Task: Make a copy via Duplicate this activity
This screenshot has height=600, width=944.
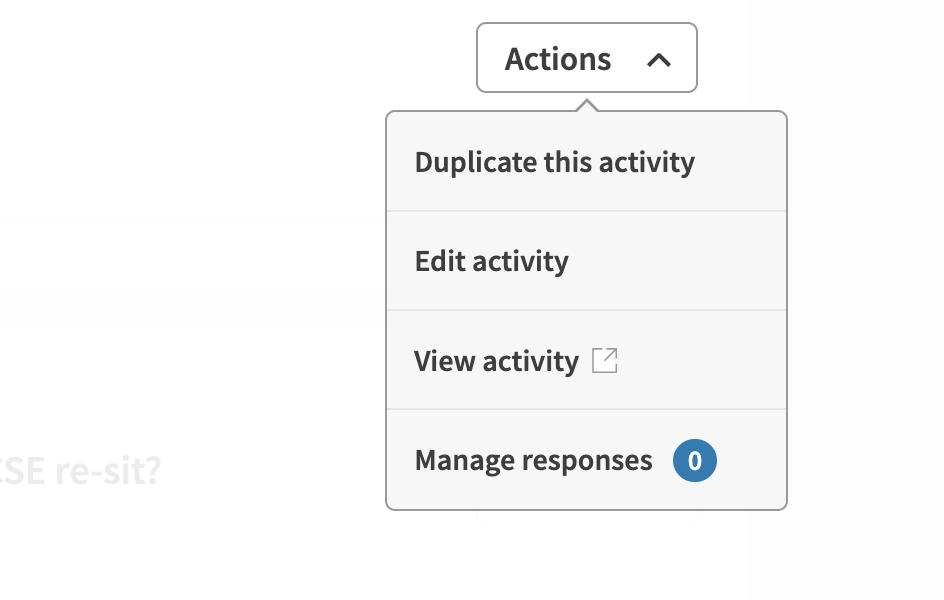Action: (x=554, y=162)
